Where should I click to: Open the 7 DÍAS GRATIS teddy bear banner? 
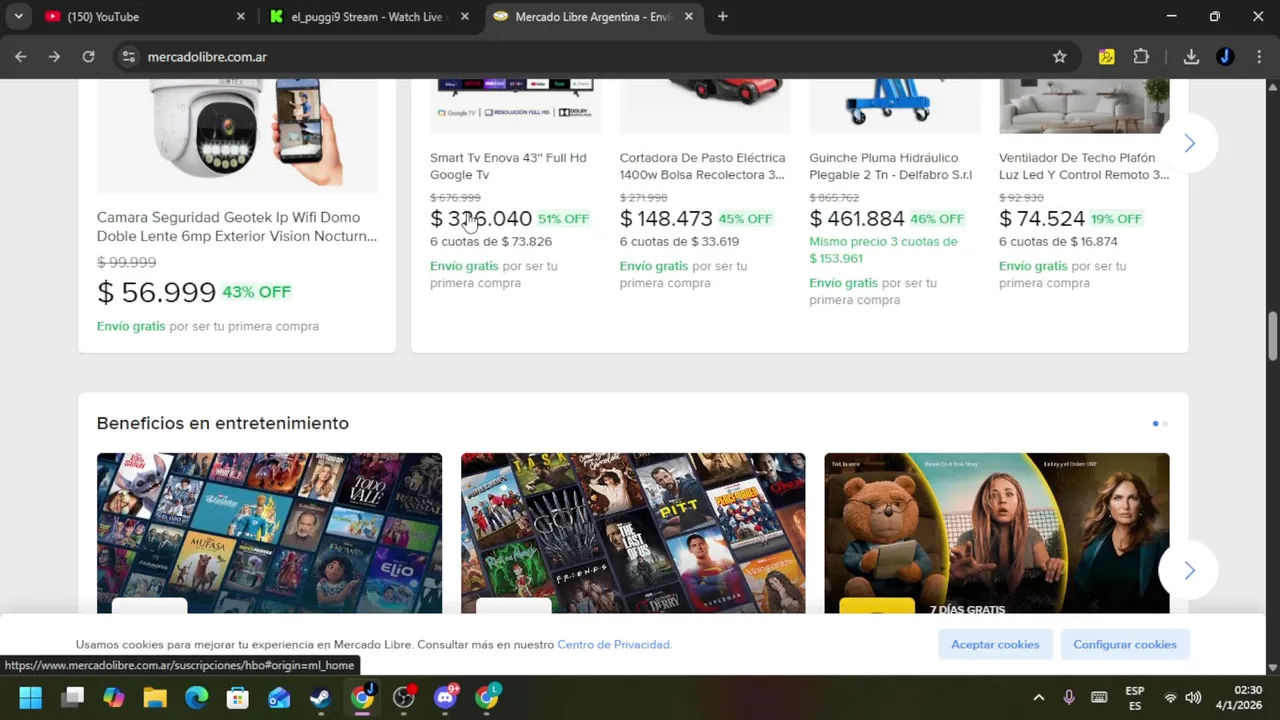[997, 533]
